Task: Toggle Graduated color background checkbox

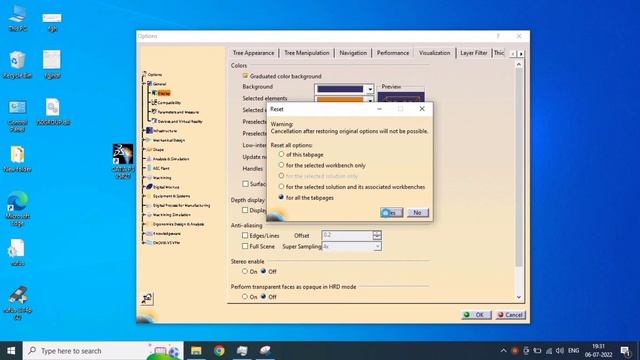Action: pyautogui.click(x=245, y=76)
